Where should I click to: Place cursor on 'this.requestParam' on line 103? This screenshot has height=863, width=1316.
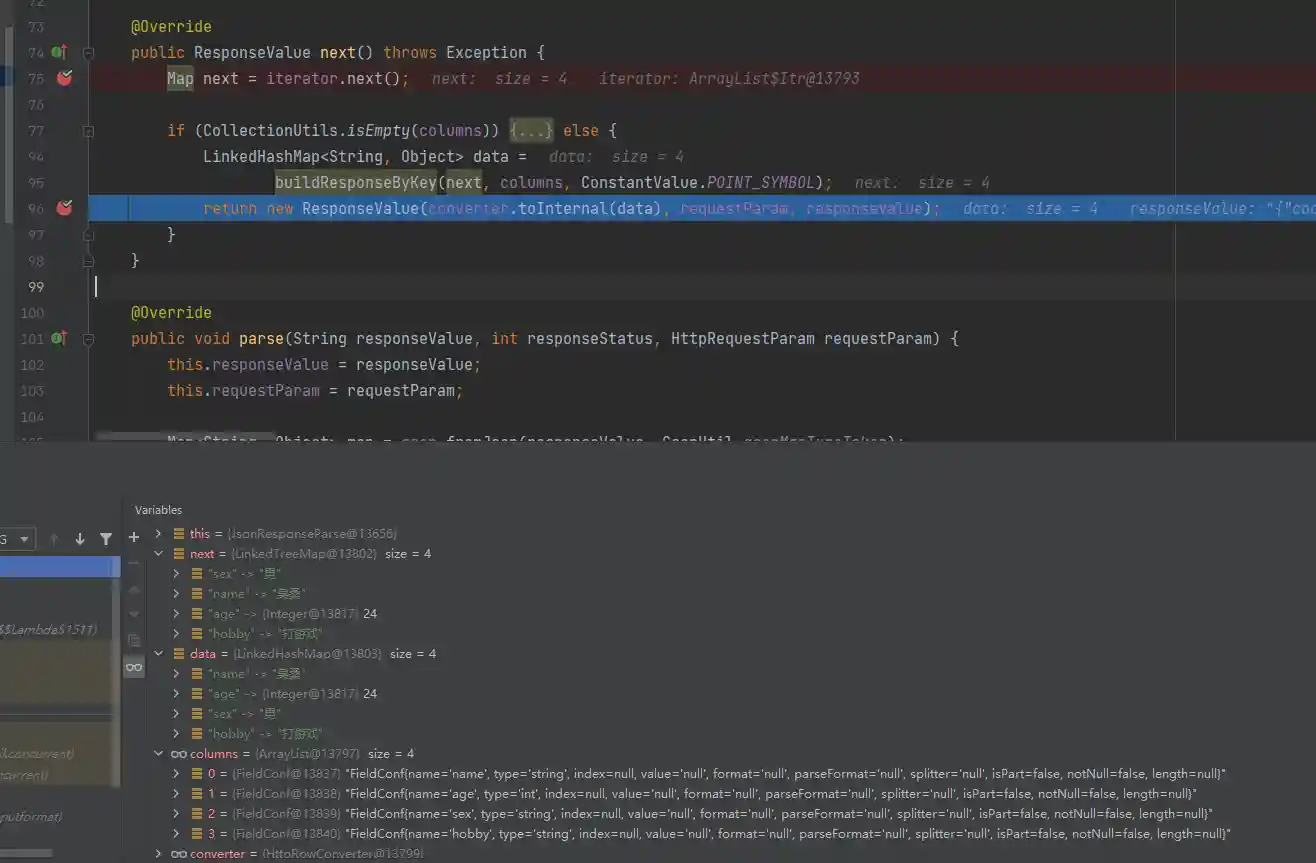(243, 390)
